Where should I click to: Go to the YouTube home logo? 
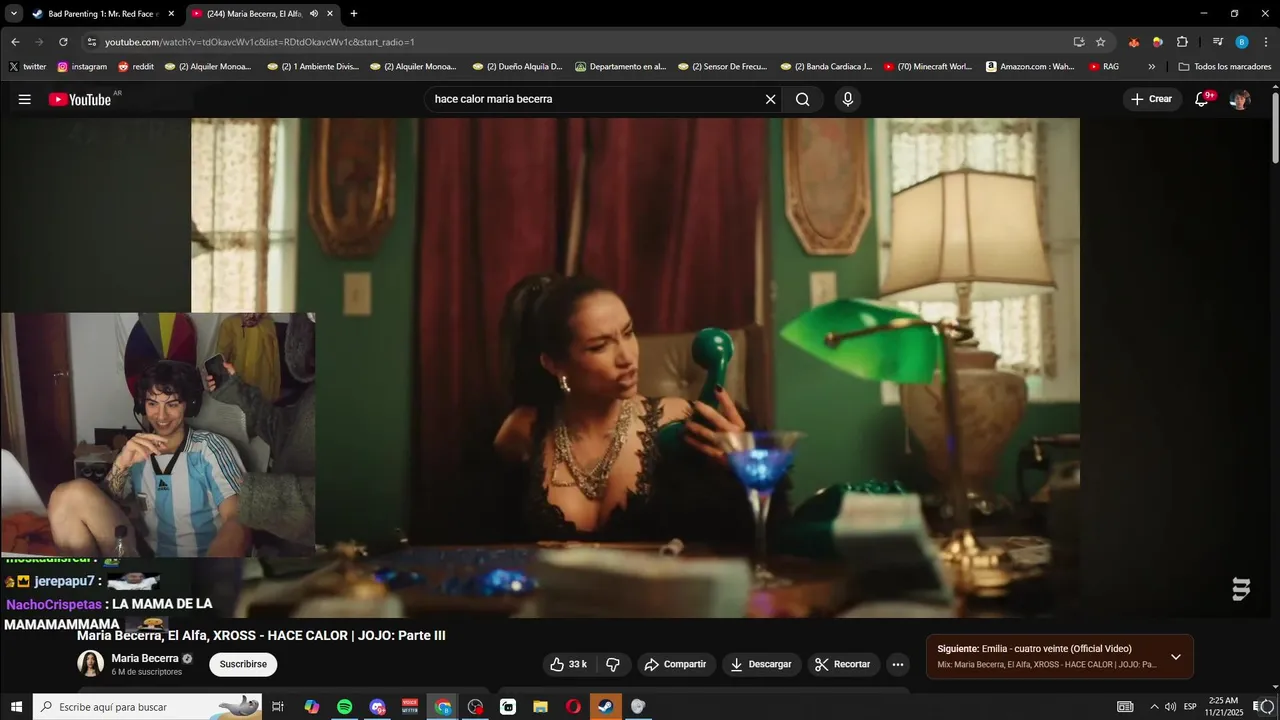coord(80,99)
